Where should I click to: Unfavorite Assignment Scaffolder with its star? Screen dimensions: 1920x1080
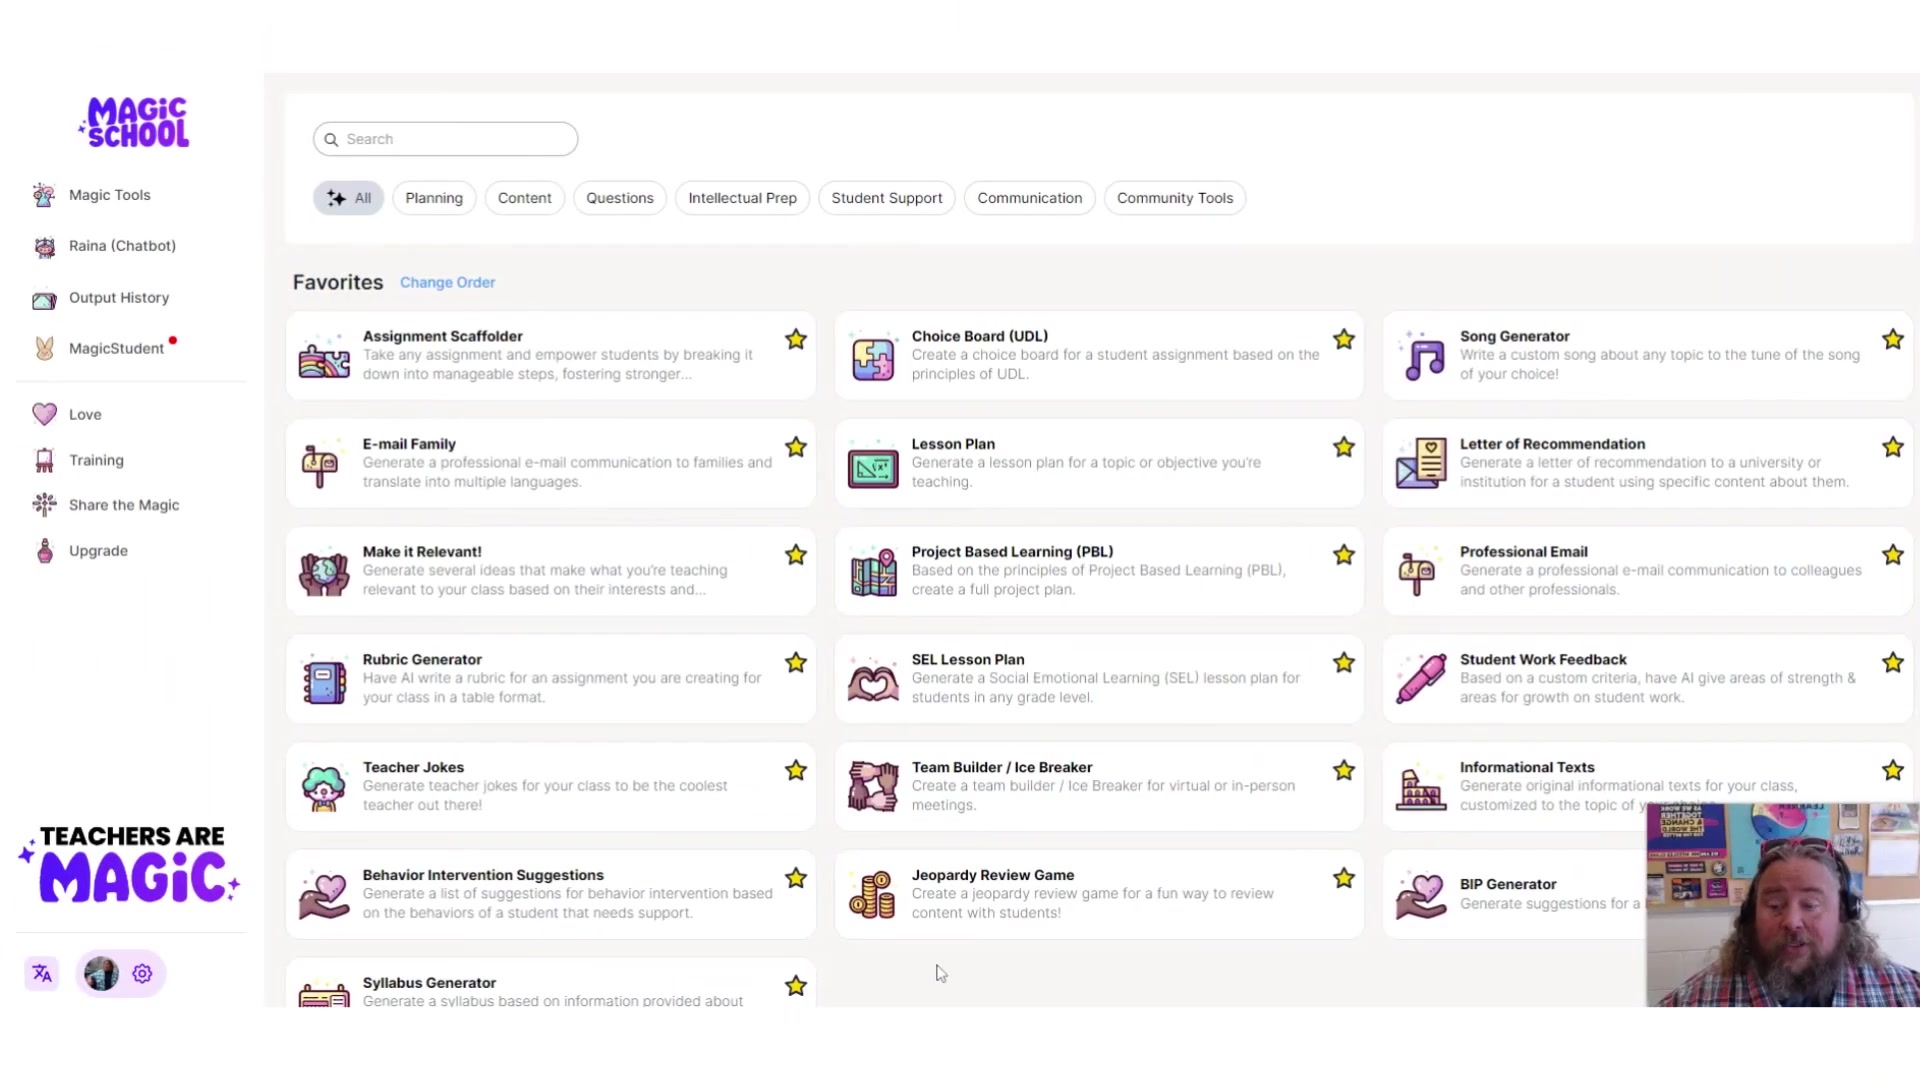coord(796,339)
